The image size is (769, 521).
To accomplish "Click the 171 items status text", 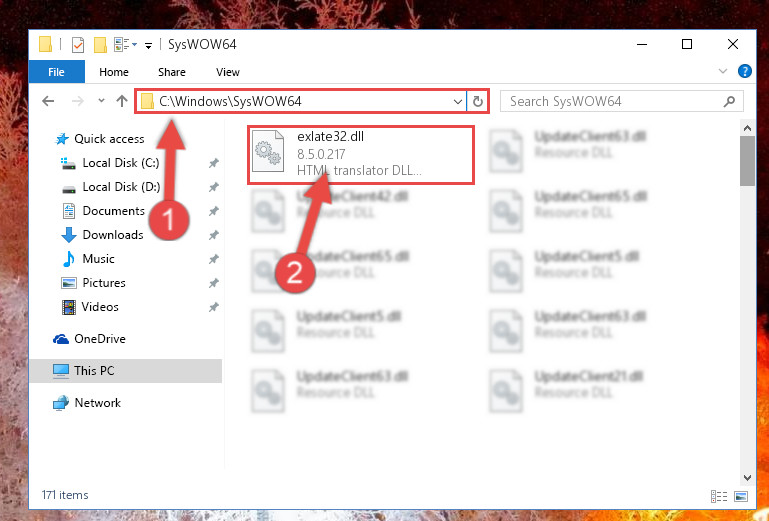I will (x=65, y=495).
